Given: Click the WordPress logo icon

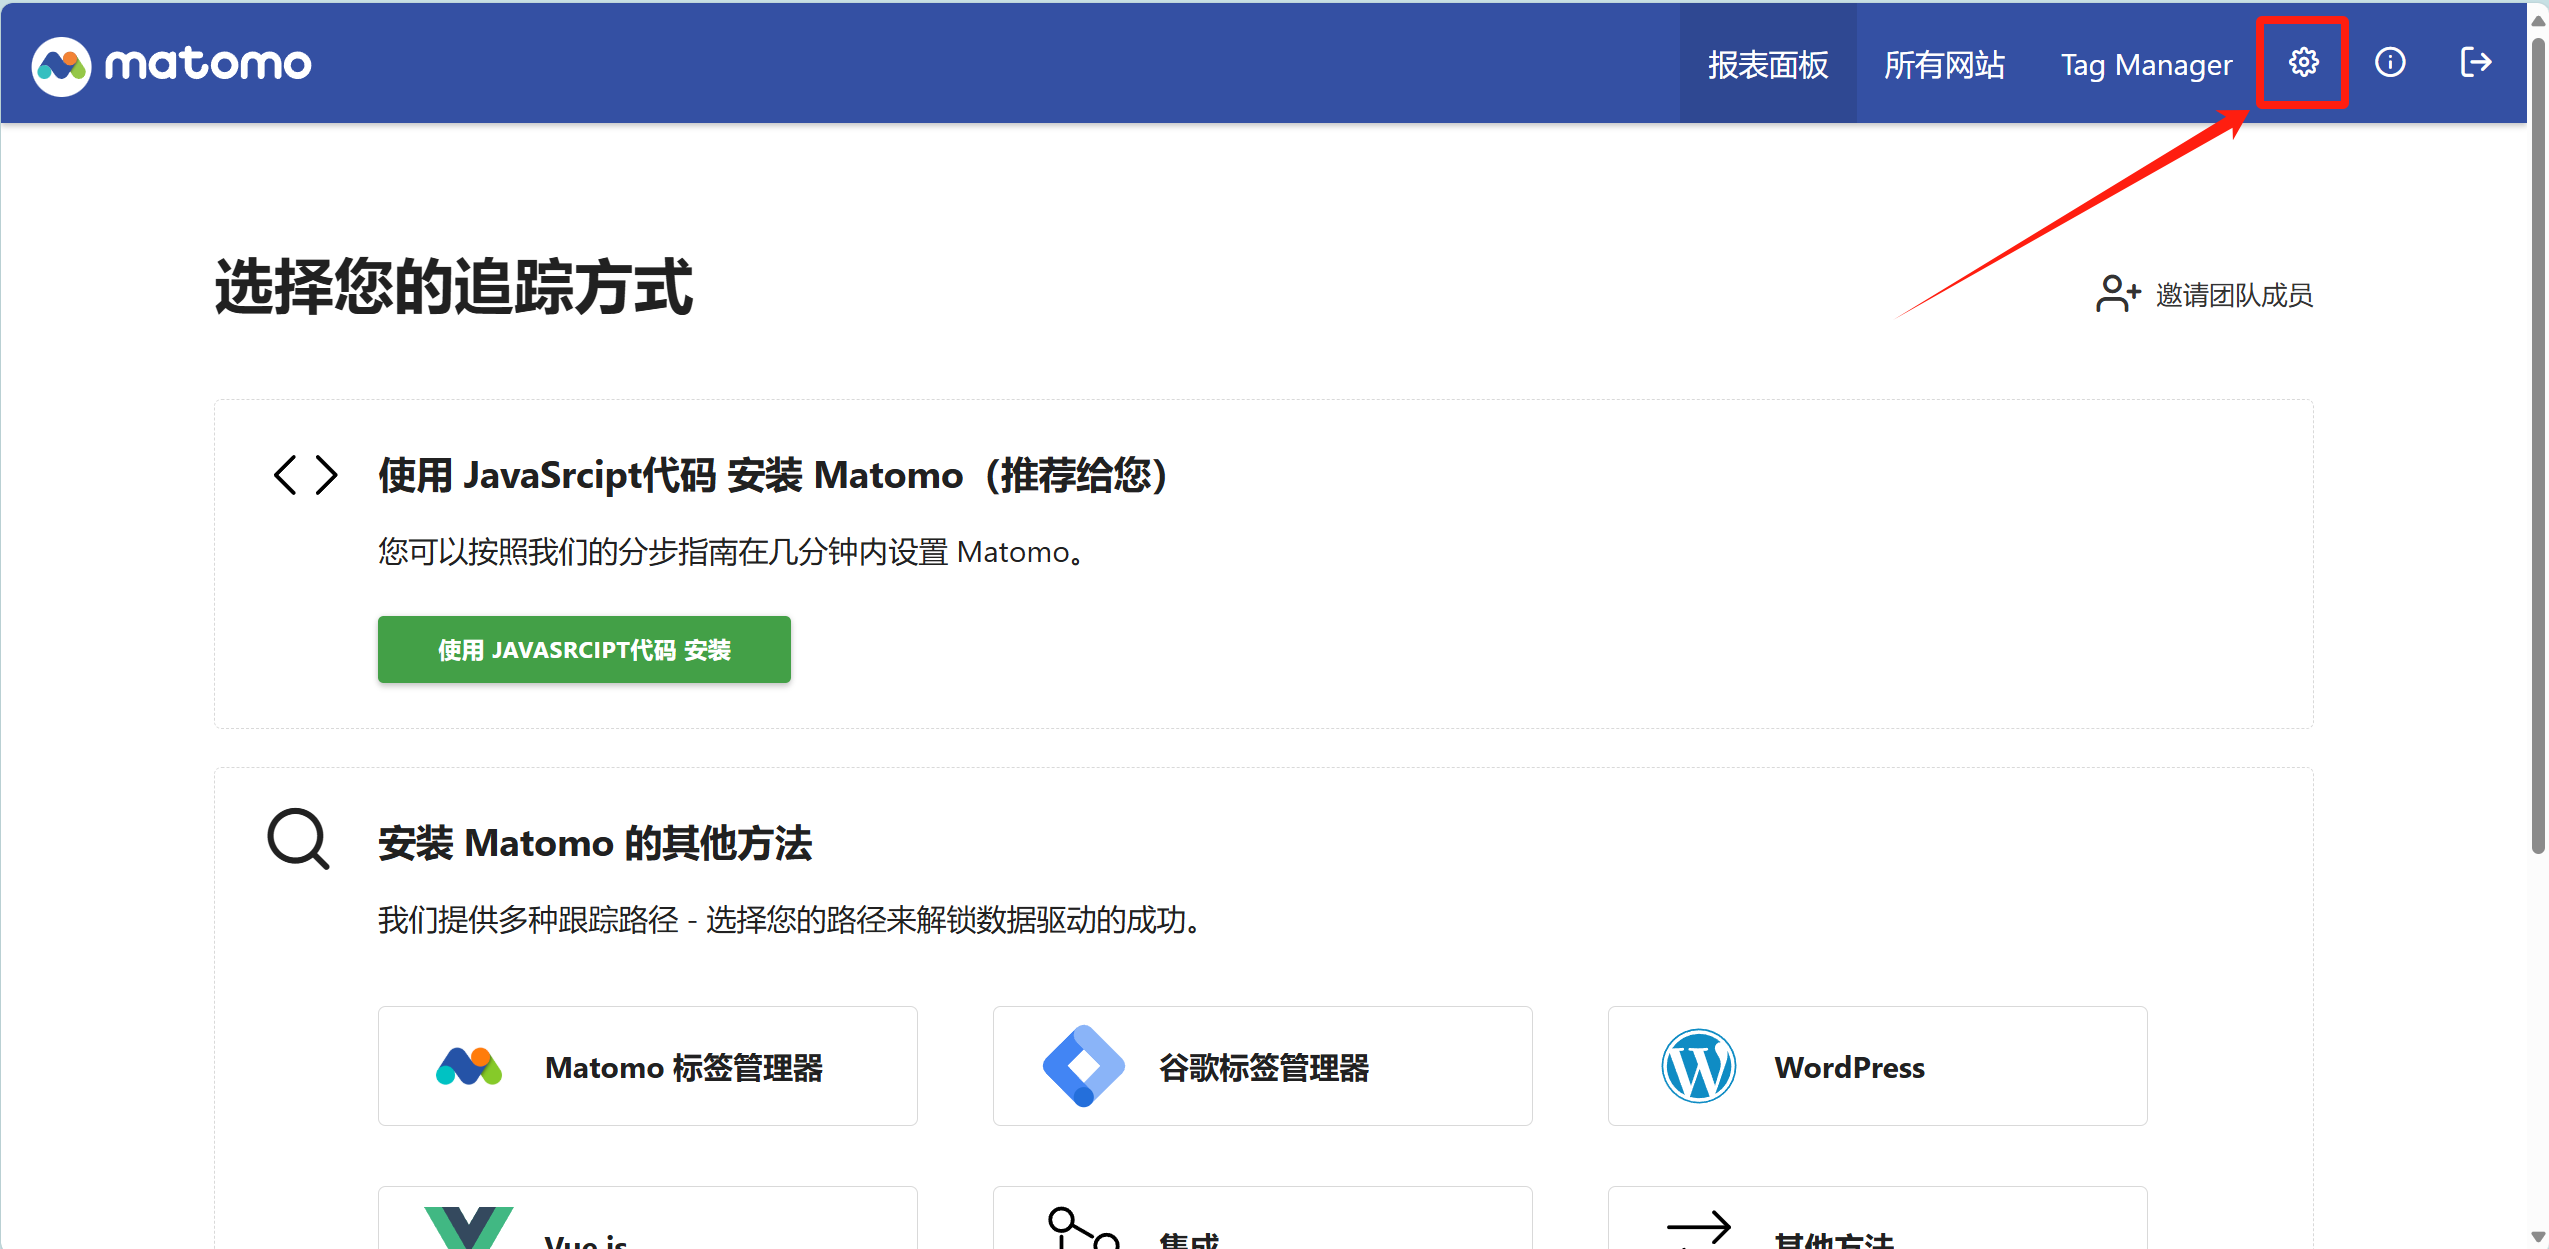Looking at the screenshot, I should (1698, 1066).
